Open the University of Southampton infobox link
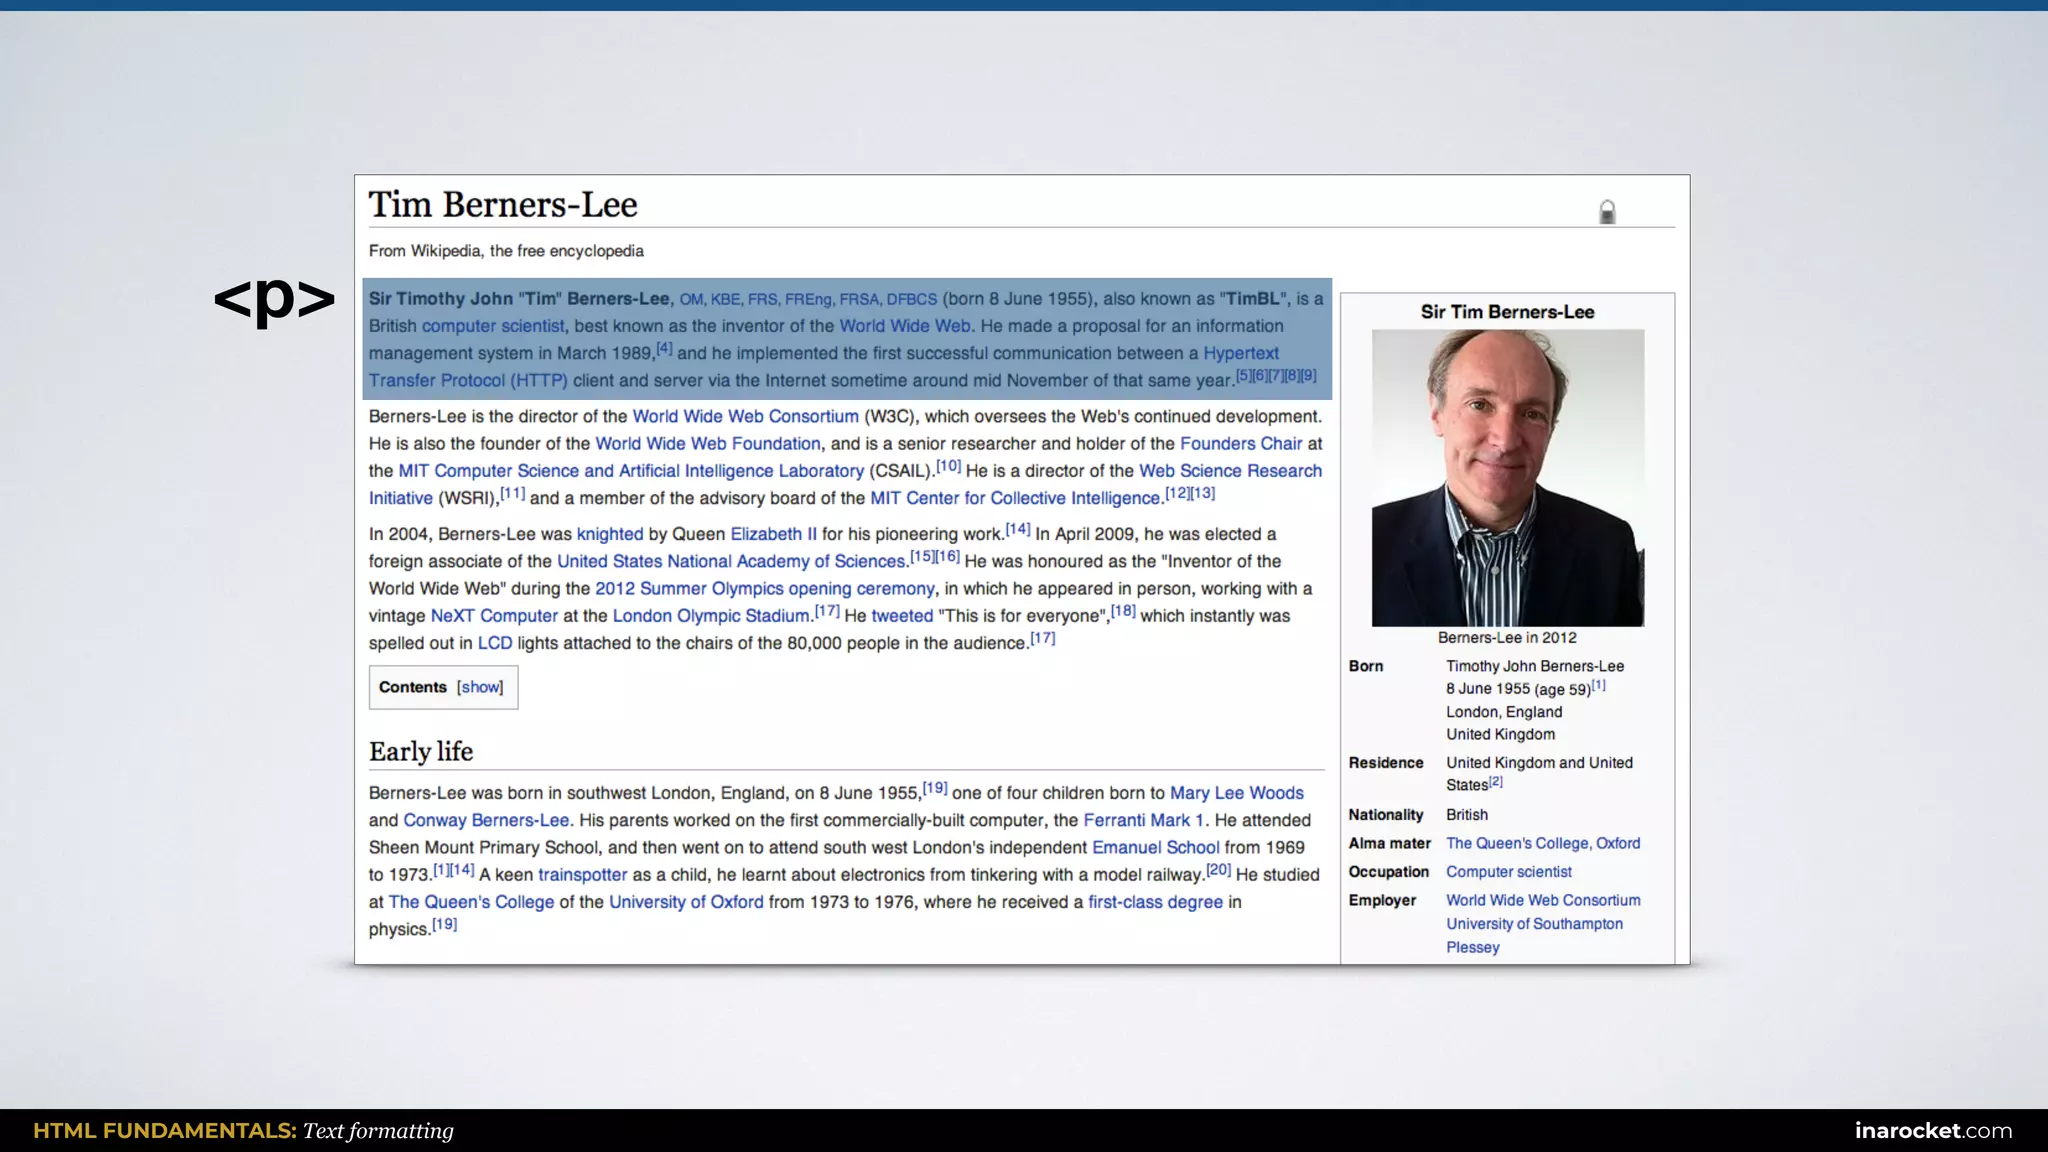2048x1152 pixels. [x=1533, y=924]
